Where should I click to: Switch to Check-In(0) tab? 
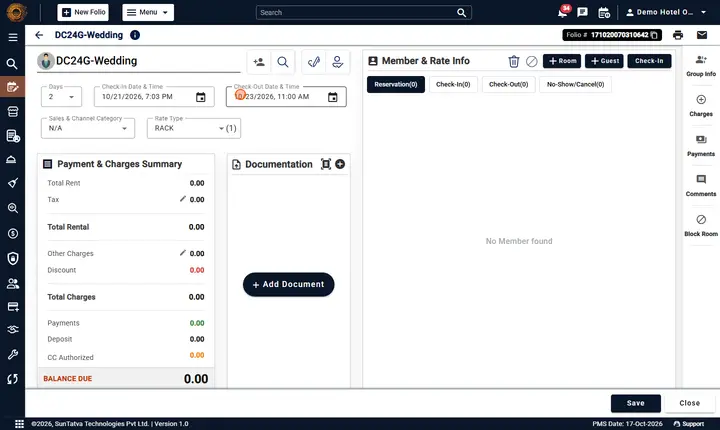(x=453, y=85)
